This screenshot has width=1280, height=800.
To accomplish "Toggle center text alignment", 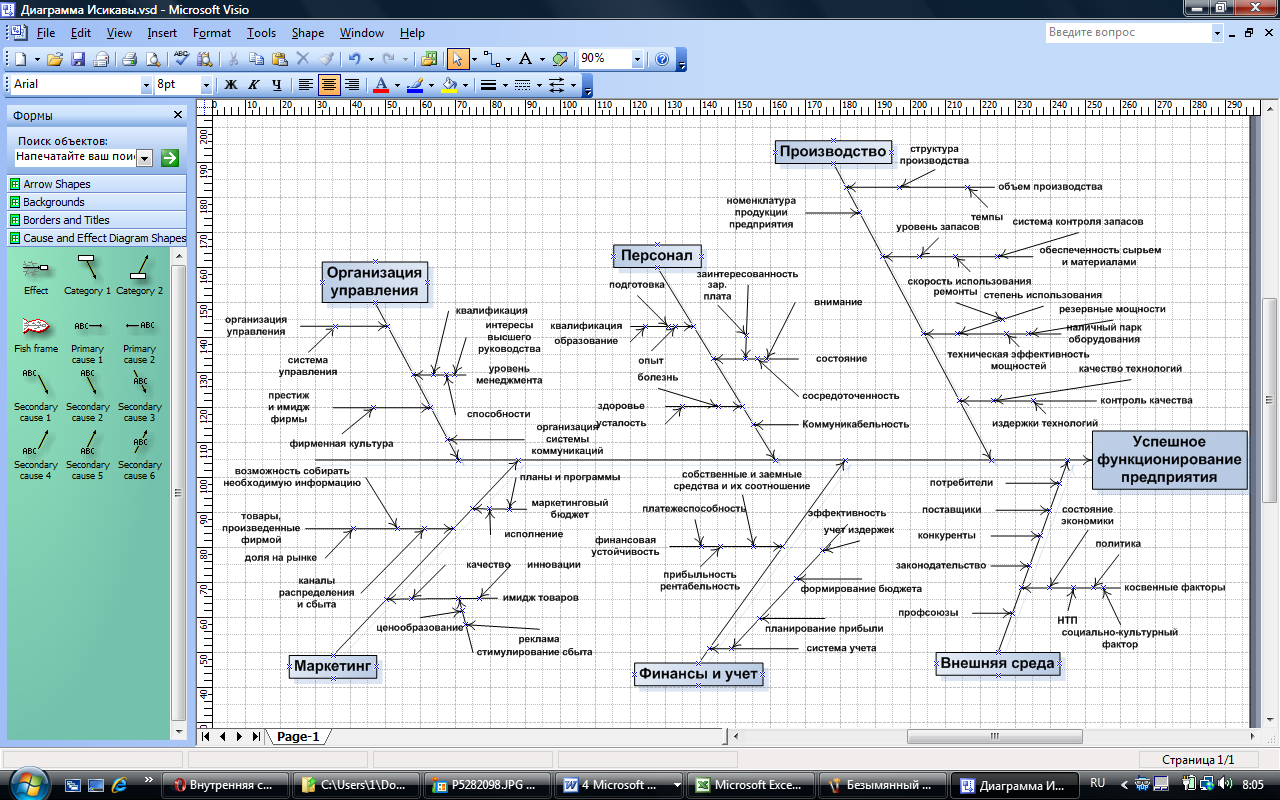I will tap(329, 85).
